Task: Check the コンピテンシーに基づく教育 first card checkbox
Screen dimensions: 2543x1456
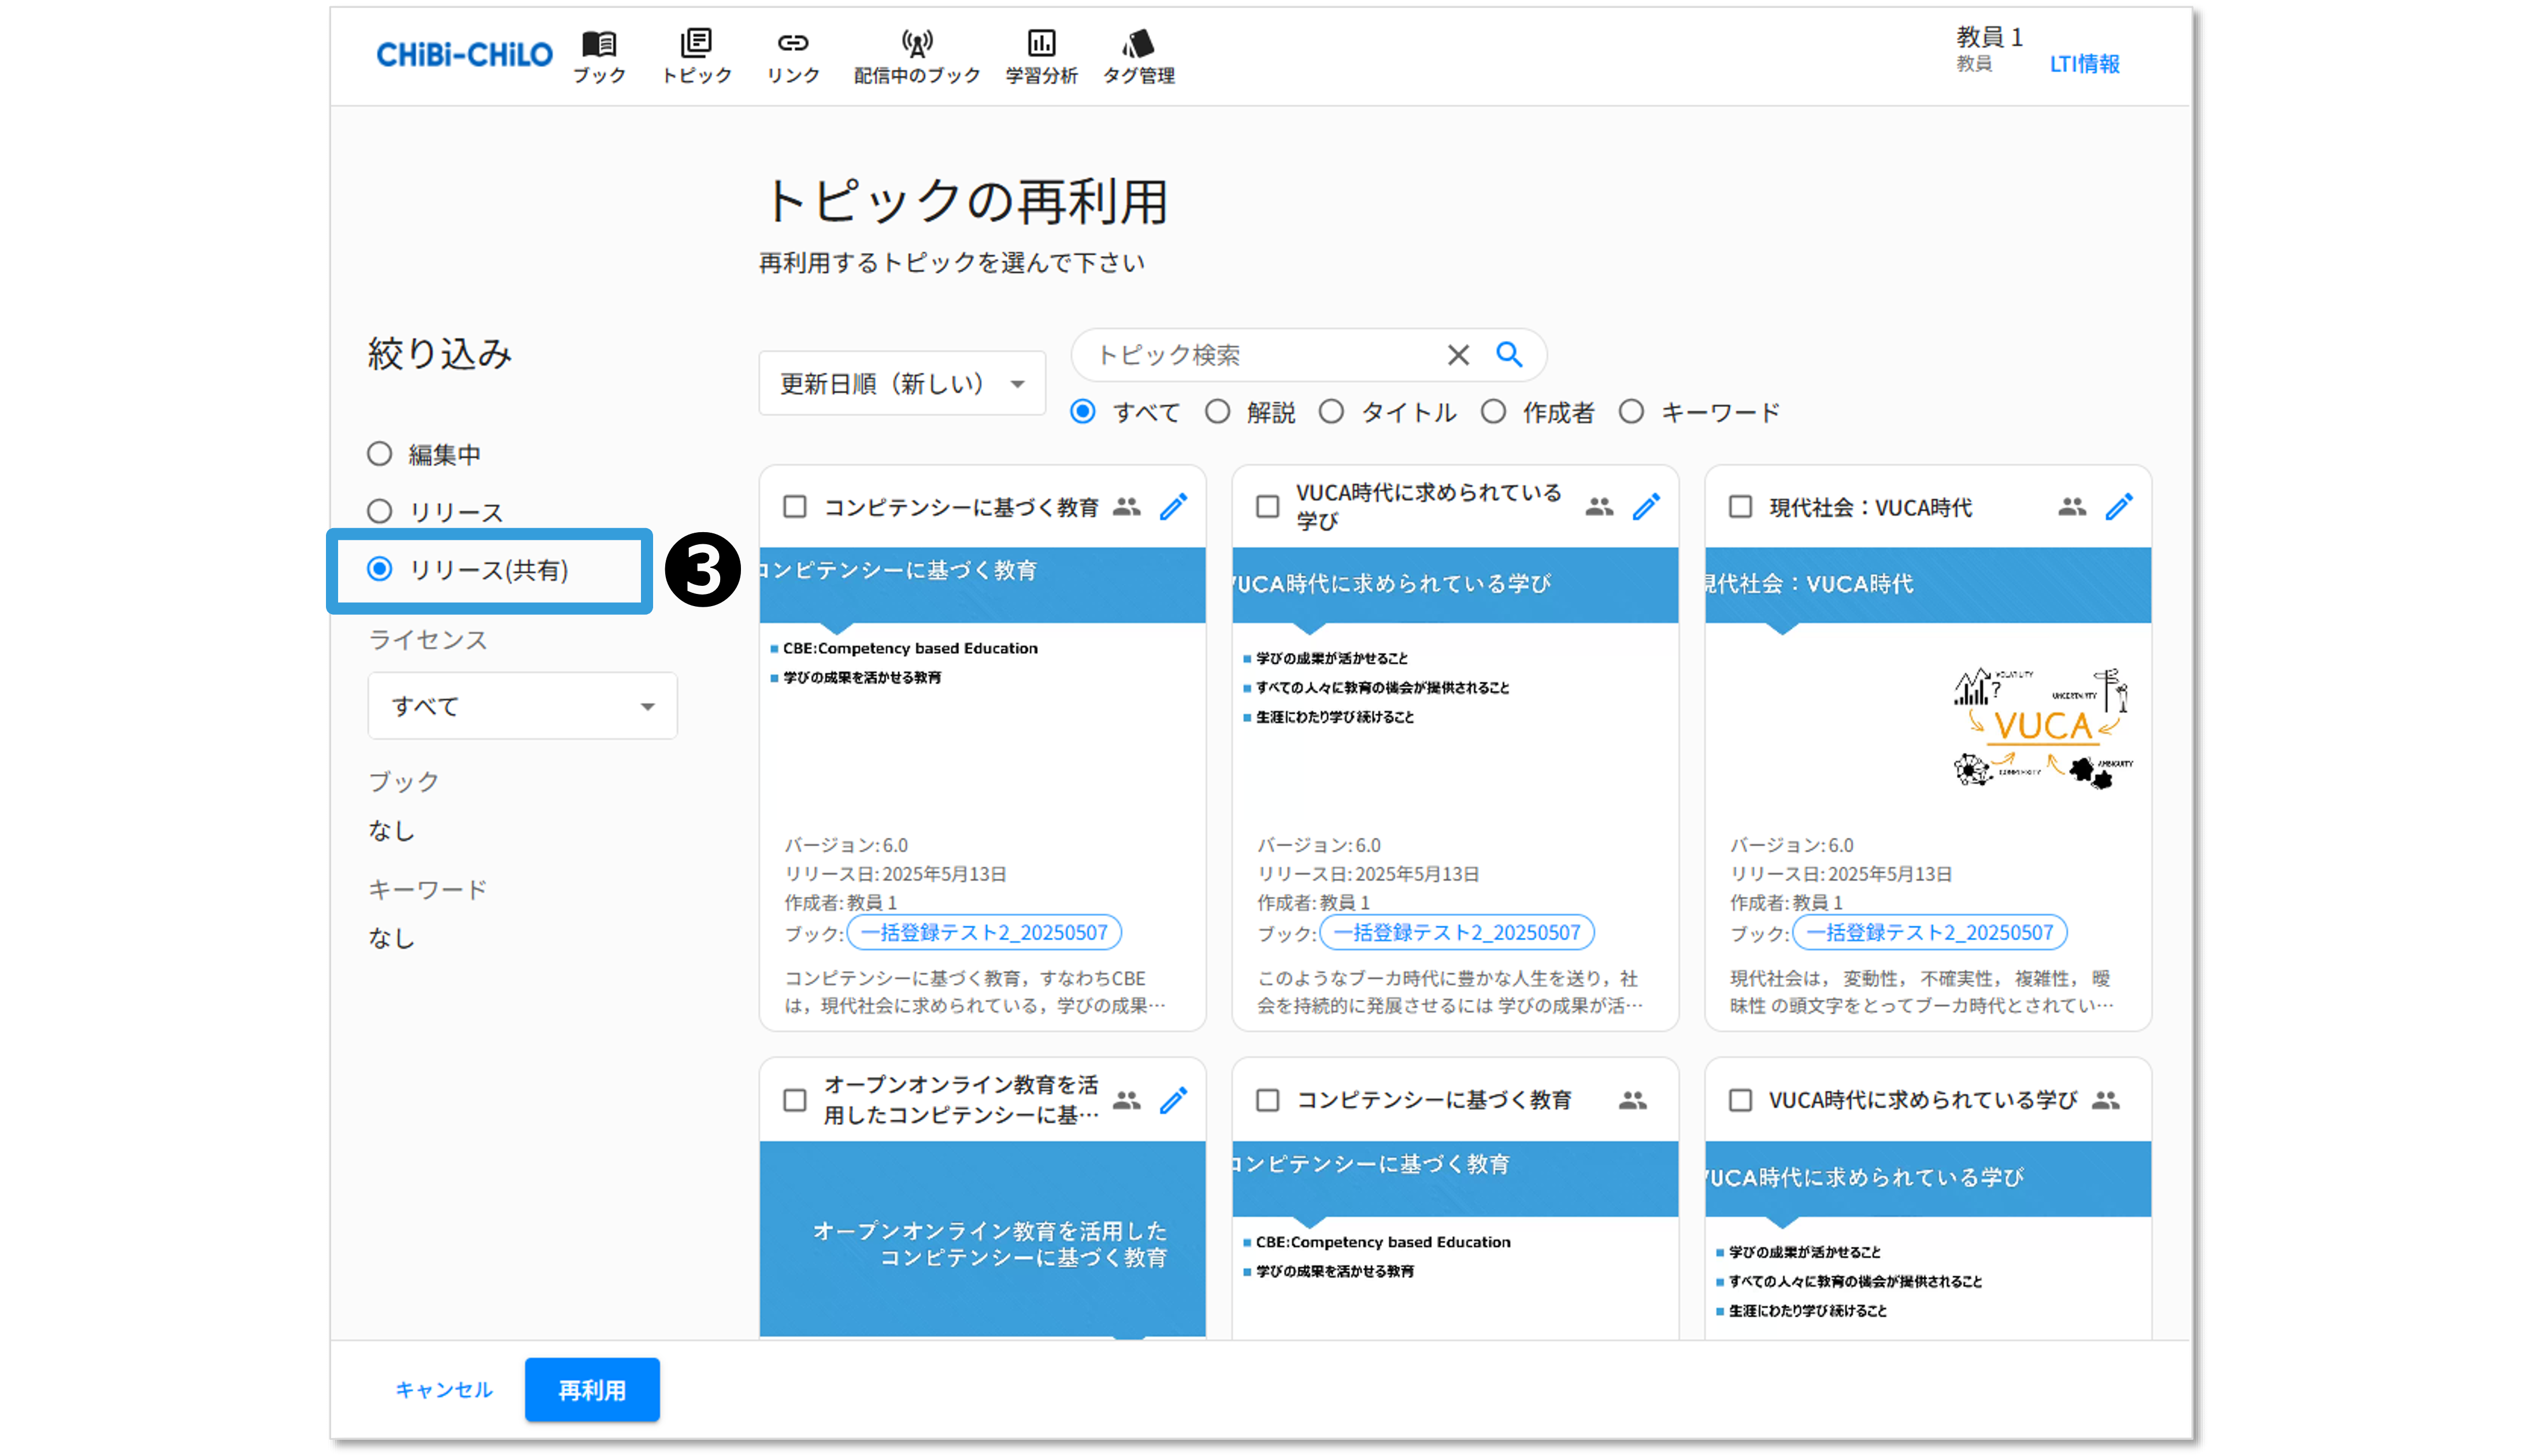Action: click(x=795, y=507)
